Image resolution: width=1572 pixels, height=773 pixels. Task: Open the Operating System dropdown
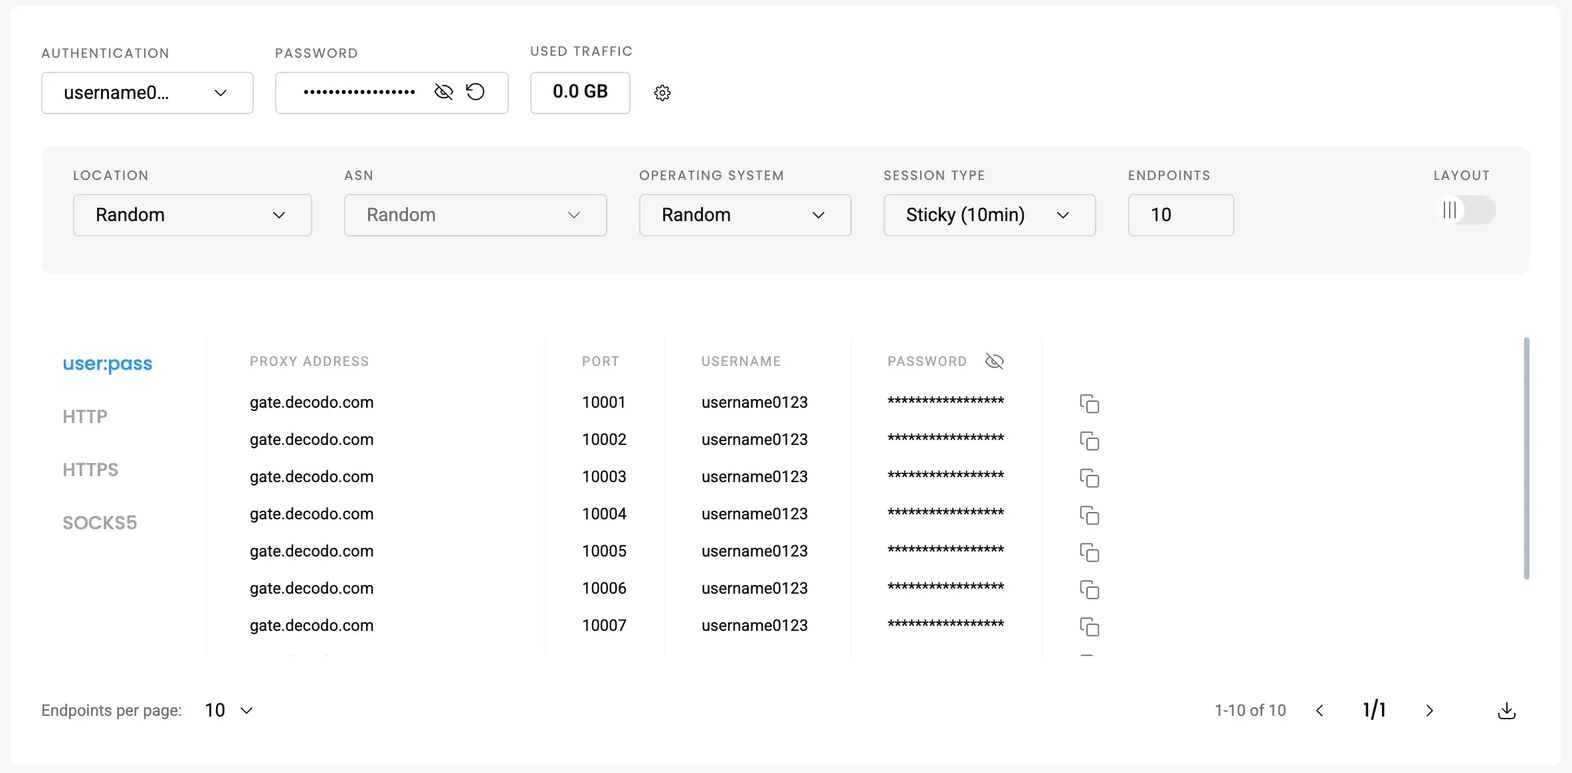pos(744,215)
